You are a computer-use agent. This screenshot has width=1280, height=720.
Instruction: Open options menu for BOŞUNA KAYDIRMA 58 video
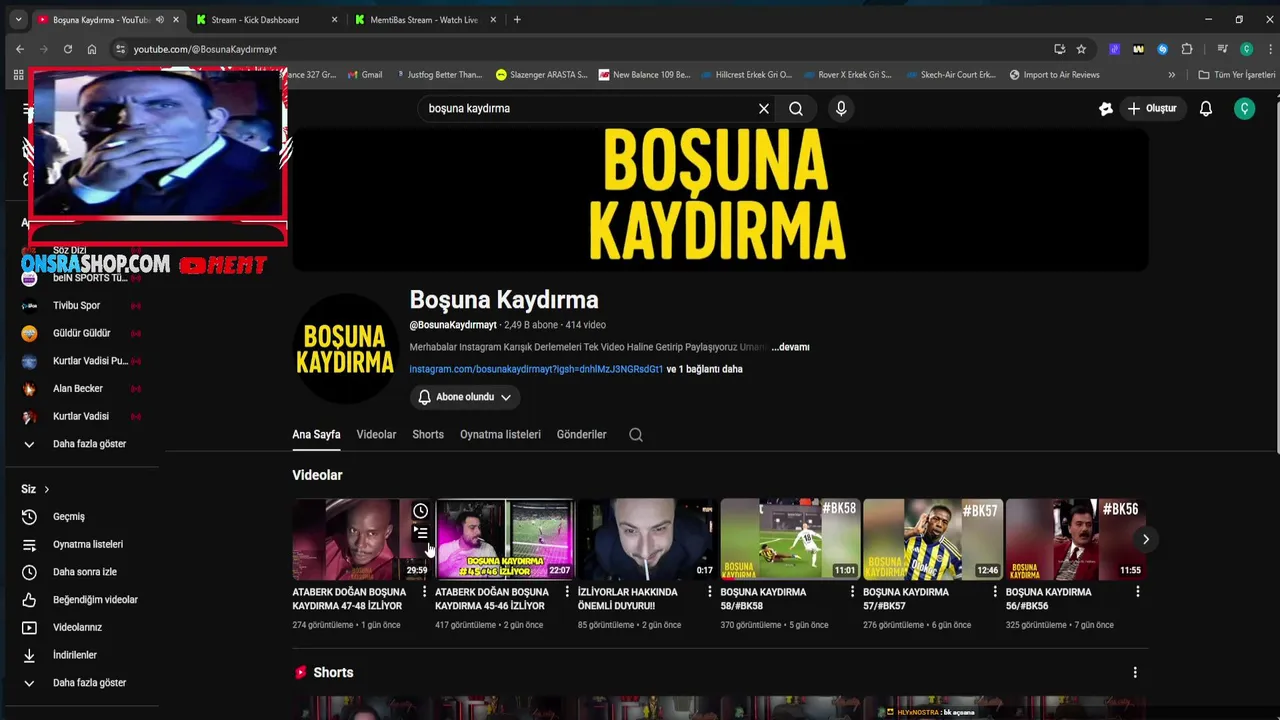852,592
